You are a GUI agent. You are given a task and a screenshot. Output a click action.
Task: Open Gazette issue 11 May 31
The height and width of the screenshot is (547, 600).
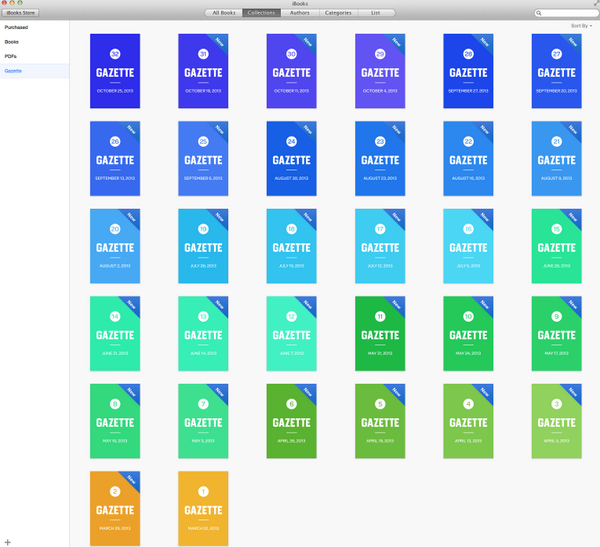380,333
